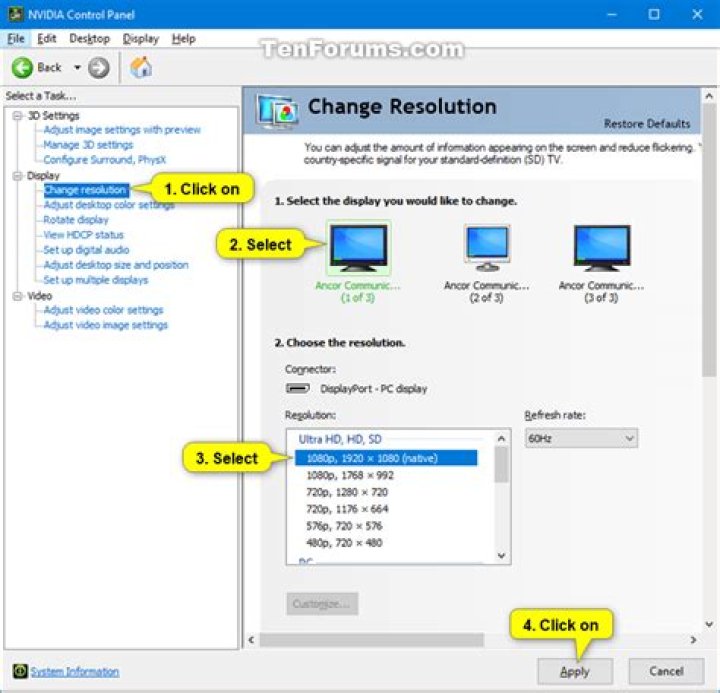This screenshot has width=720, height=693.
Task: Select display 2 of 3 monitor icon
Action: 487,248
